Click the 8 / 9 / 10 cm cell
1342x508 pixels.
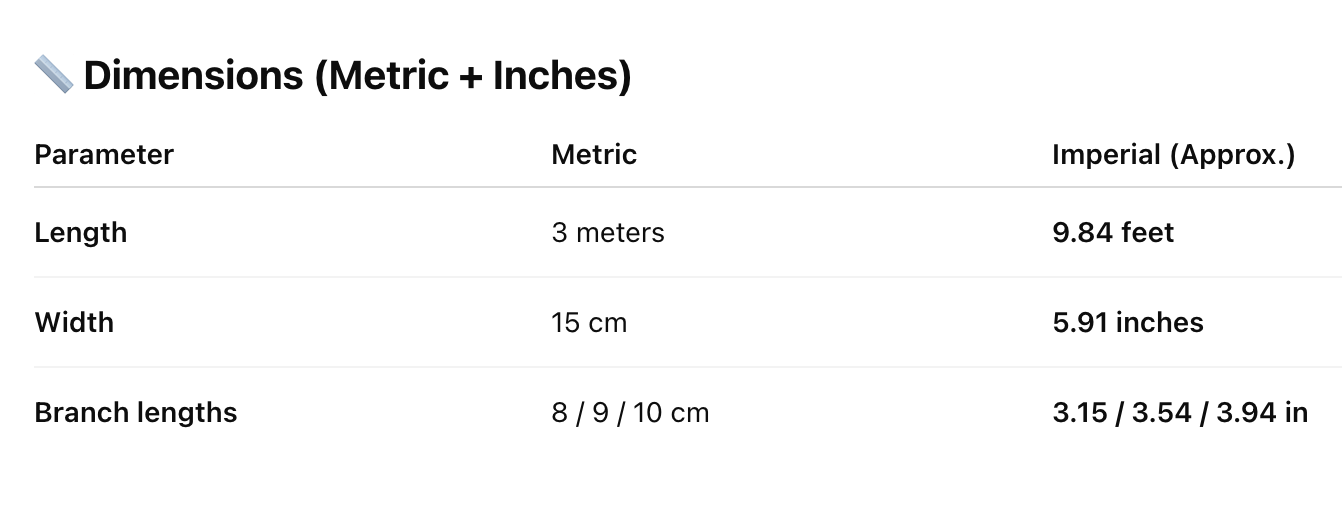[x=630, y=412]
